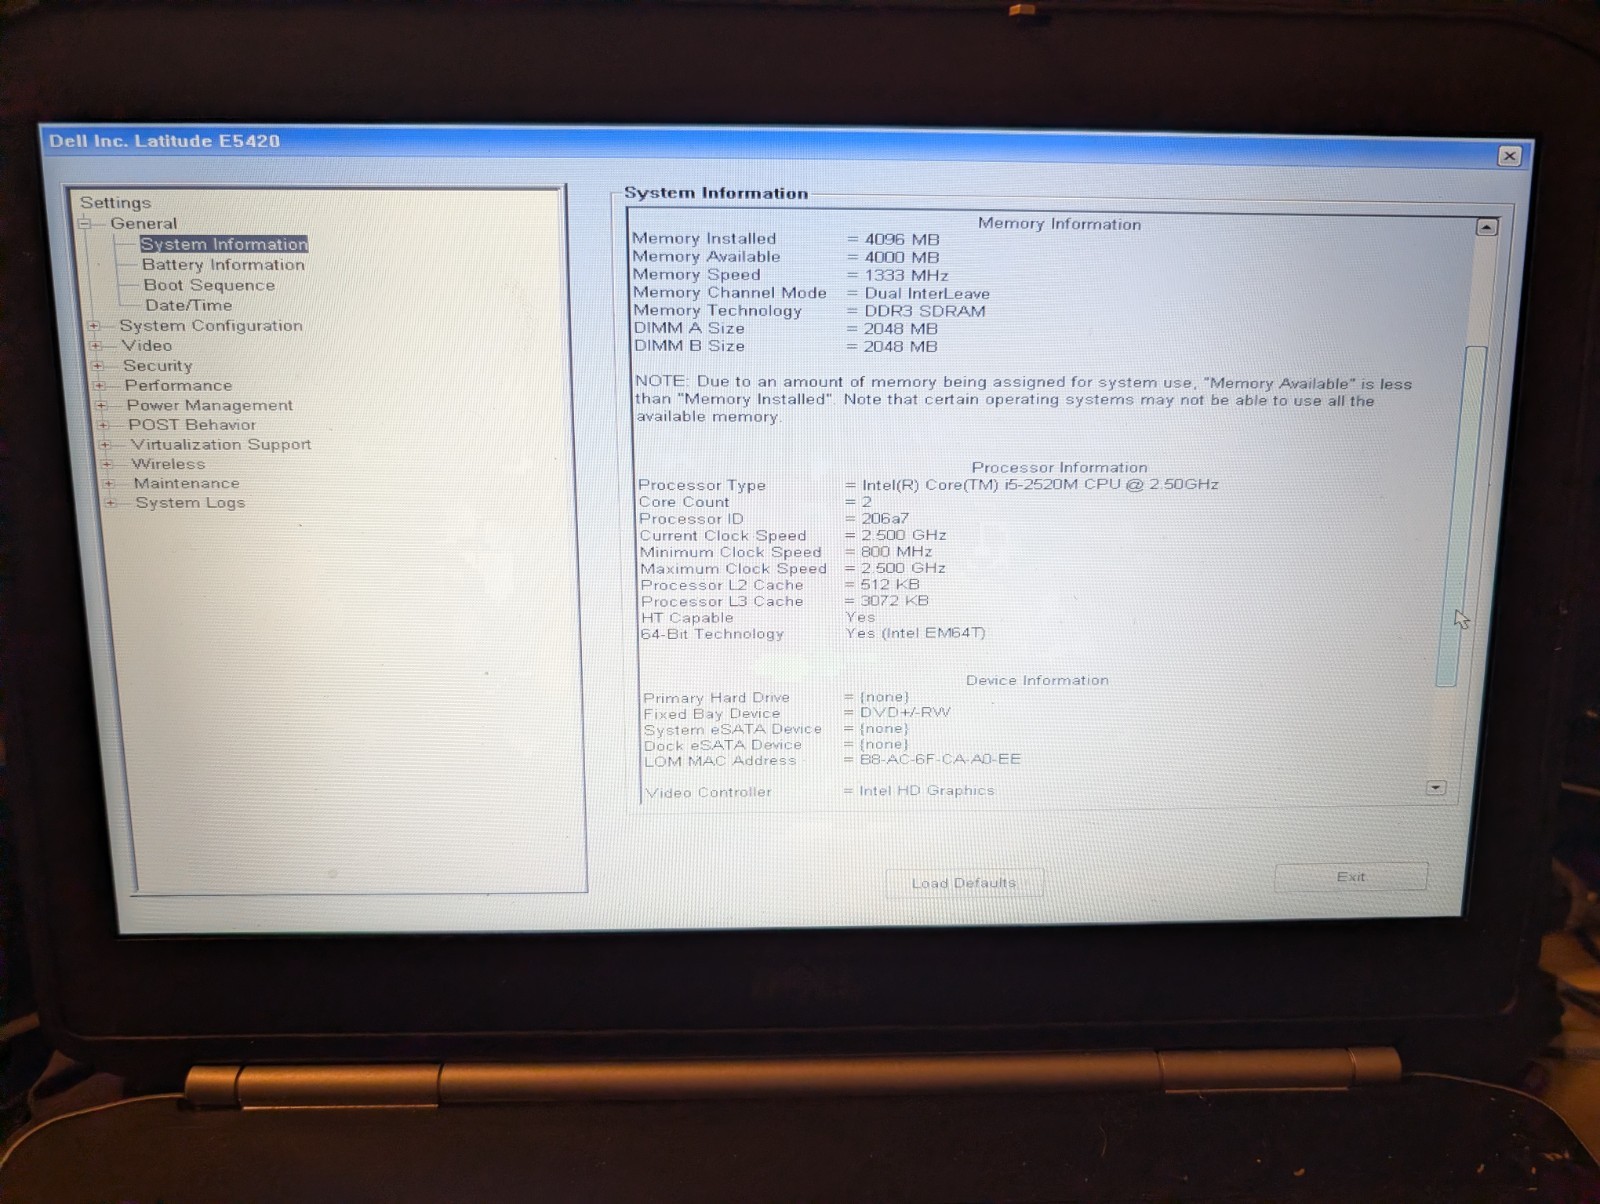This screenshot has width=1600, height=1204.
Task: Open the Date/Time settings
Action: click(188, 305)
